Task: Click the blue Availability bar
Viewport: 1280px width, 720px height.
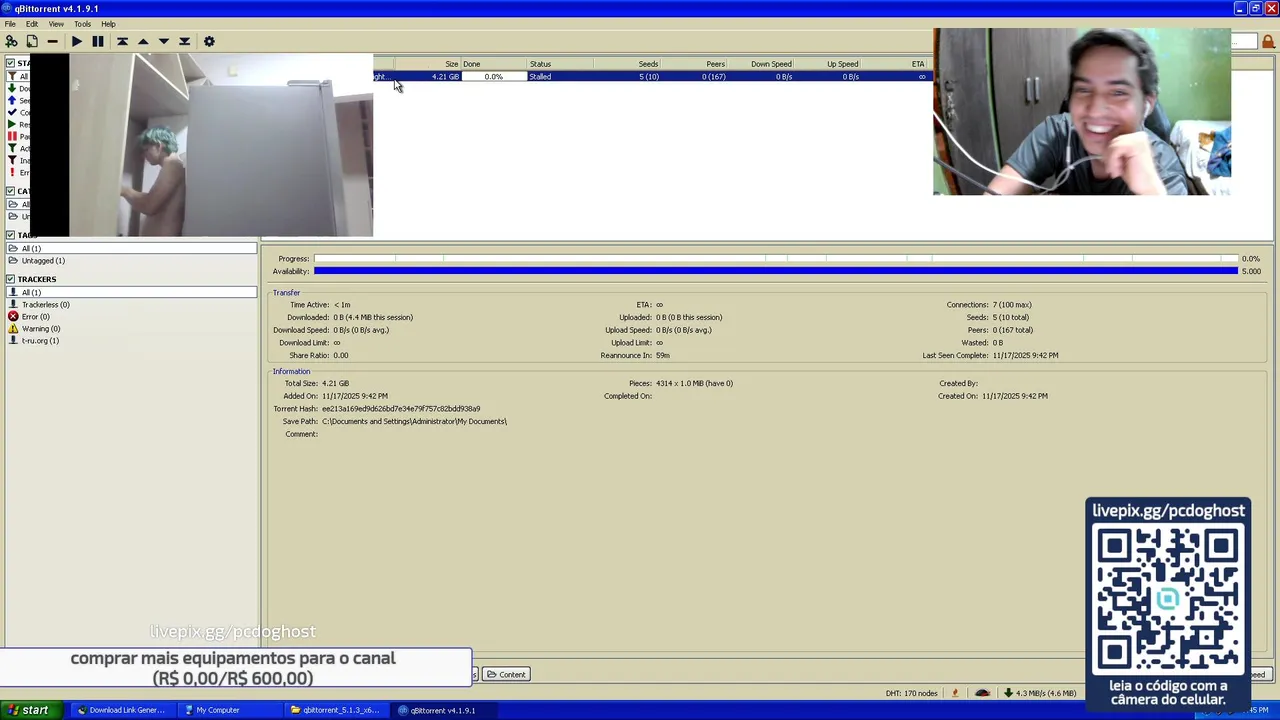Action: click(x=775, y=271)
